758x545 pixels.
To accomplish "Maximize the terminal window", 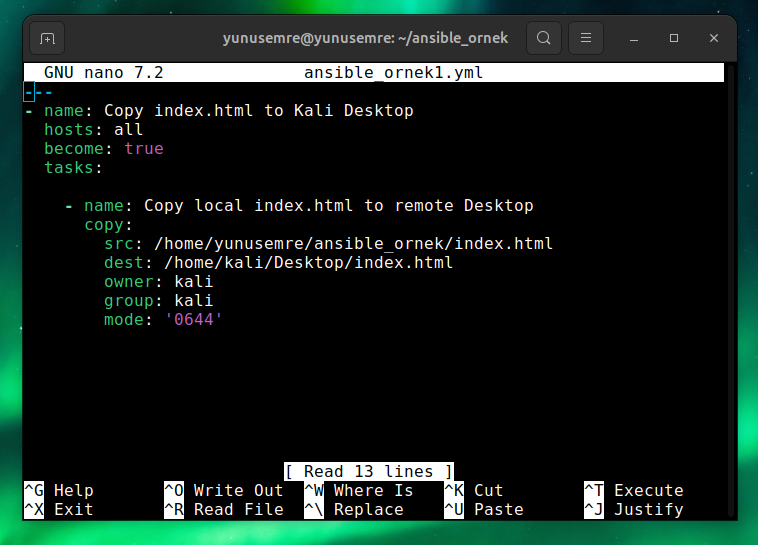I will (674, 38).
